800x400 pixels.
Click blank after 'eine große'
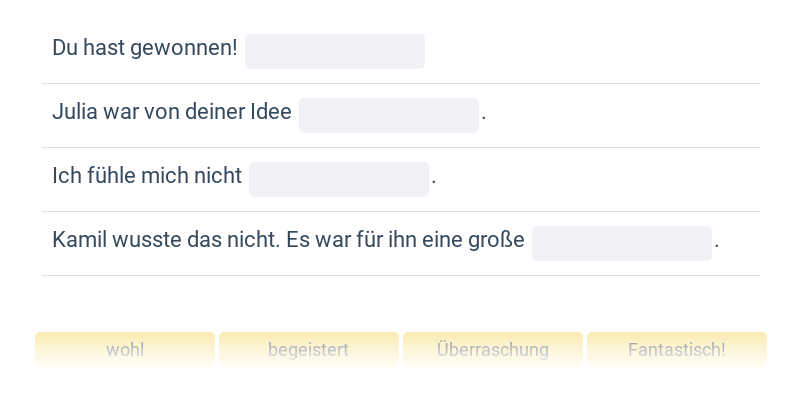pos(622,243)
